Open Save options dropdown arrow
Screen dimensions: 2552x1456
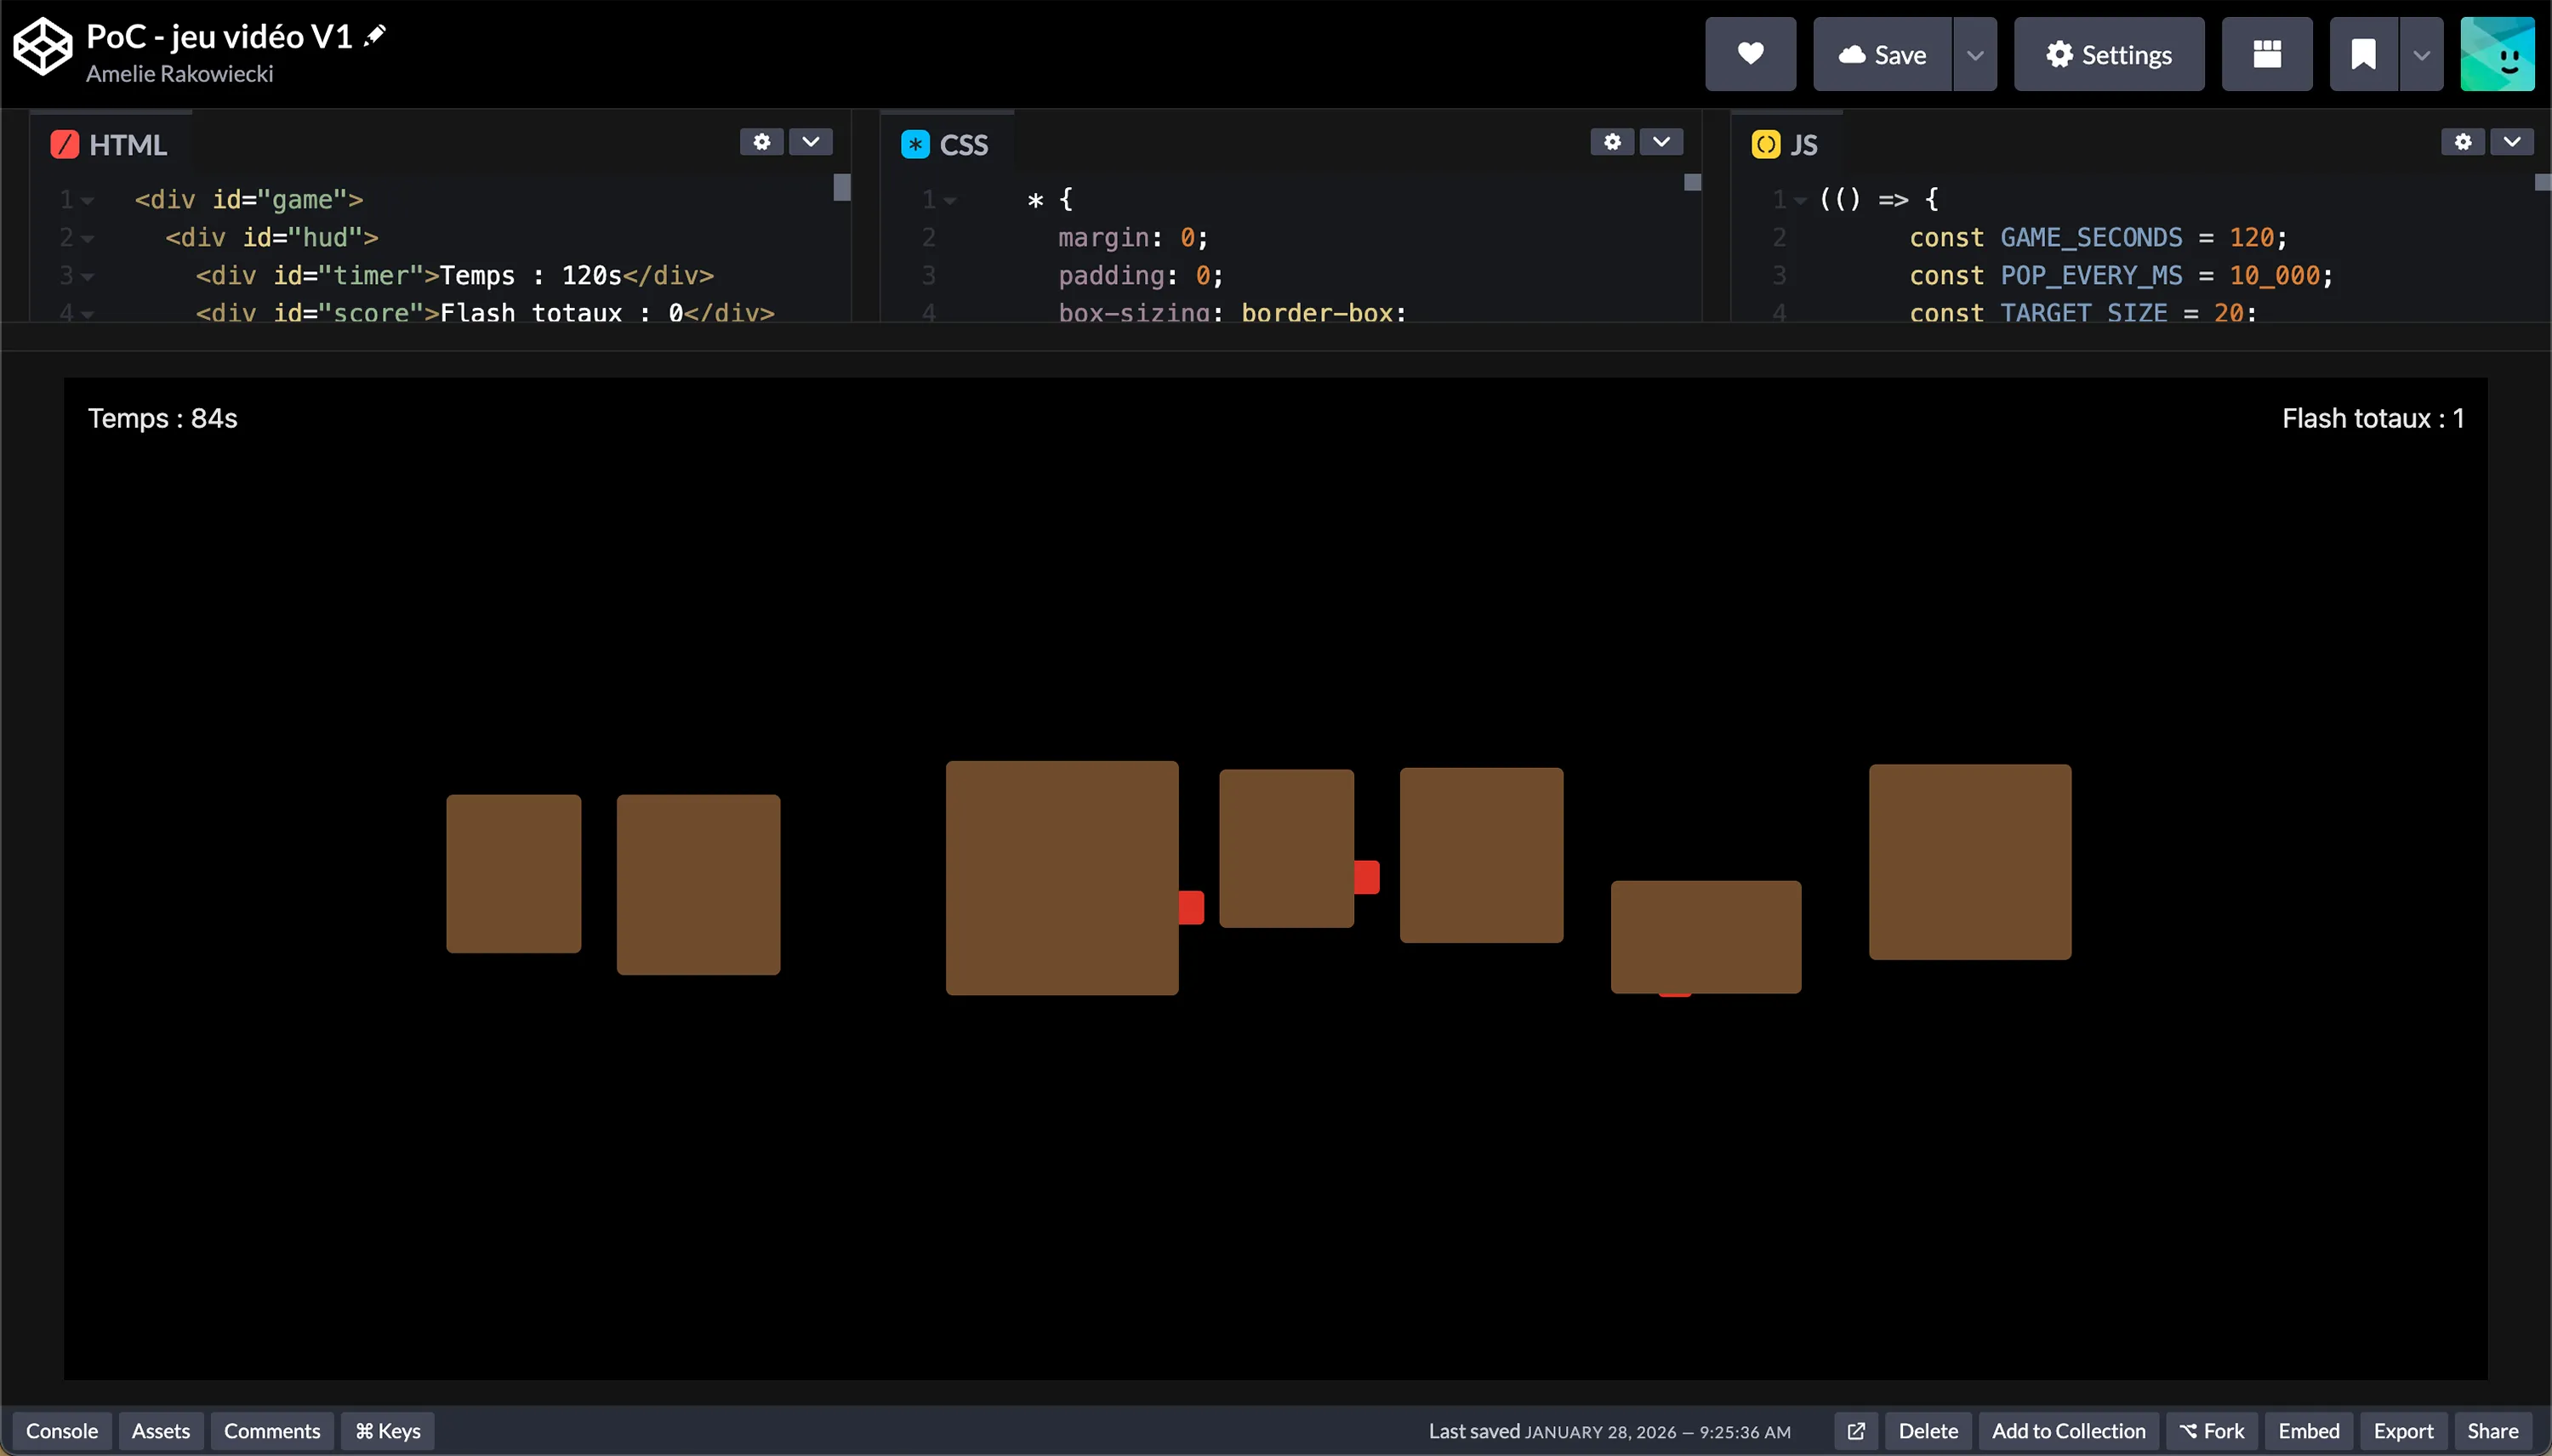pyautogui.click(x=1975, y=54)
